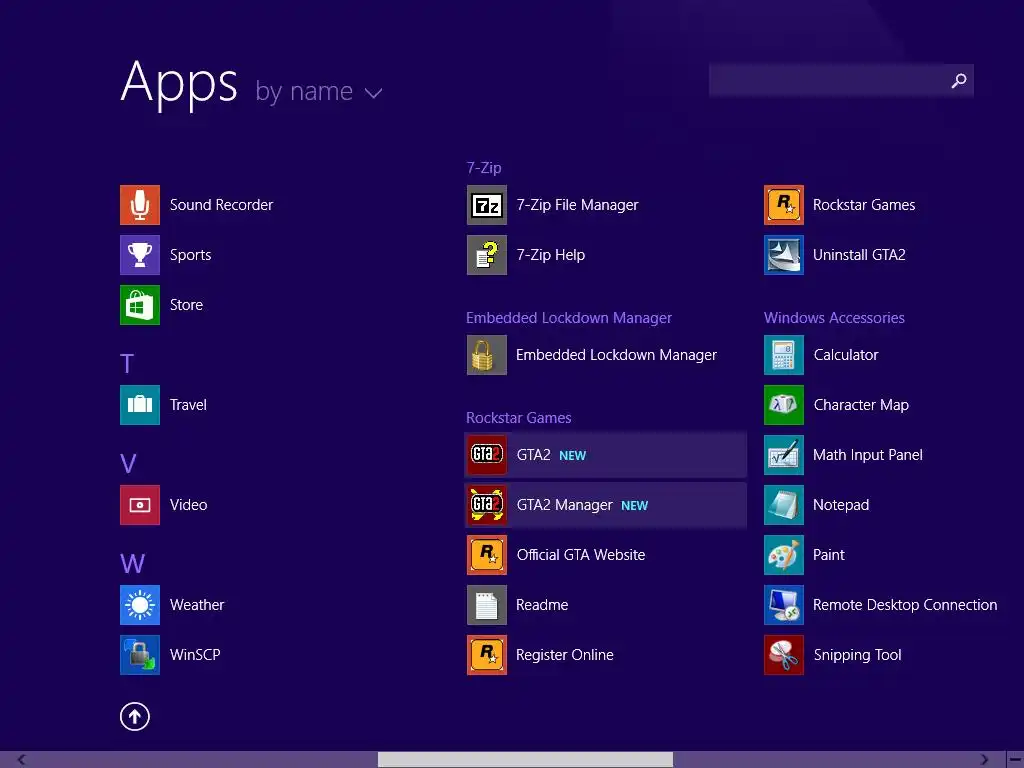The image size is (1024, 768).
Task: Click the 7-Zip group heading
Action: (x=484, y=168)
